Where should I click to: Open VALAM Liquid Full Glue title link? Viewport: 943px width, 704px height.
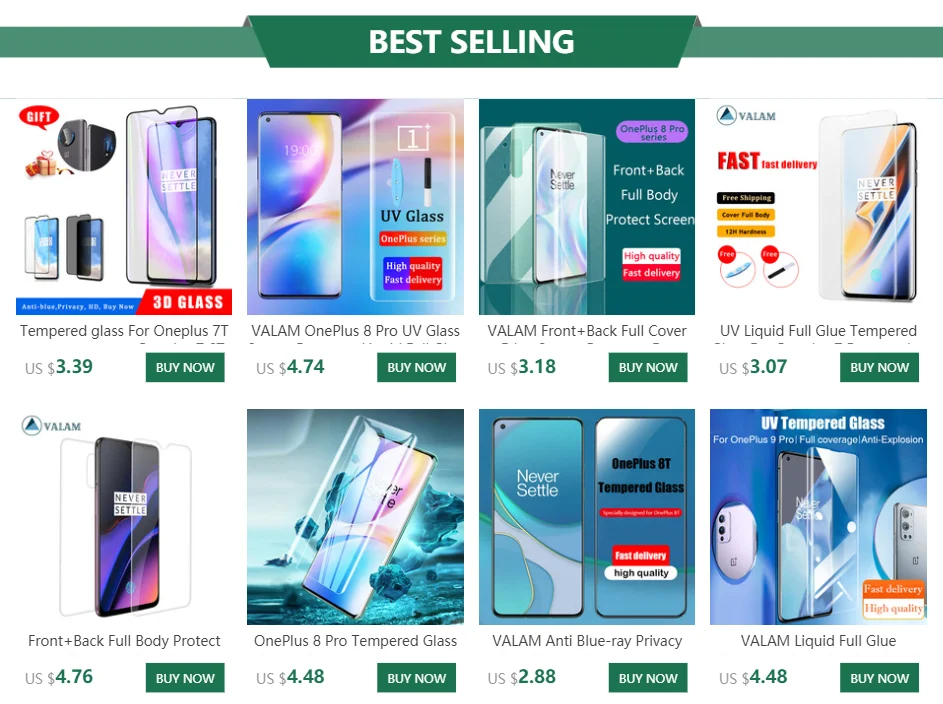point(819,641)
